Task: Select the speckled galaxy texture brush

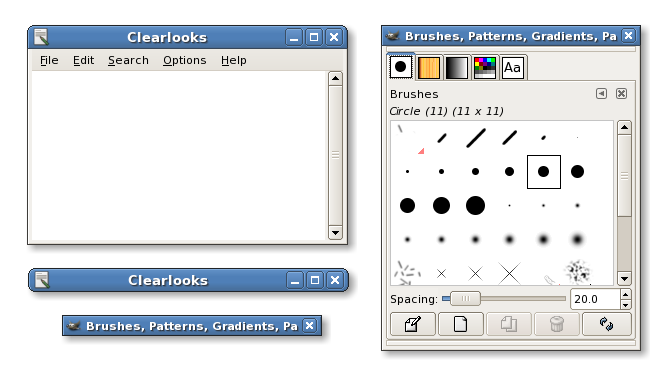Action: [x=577, y=272]
